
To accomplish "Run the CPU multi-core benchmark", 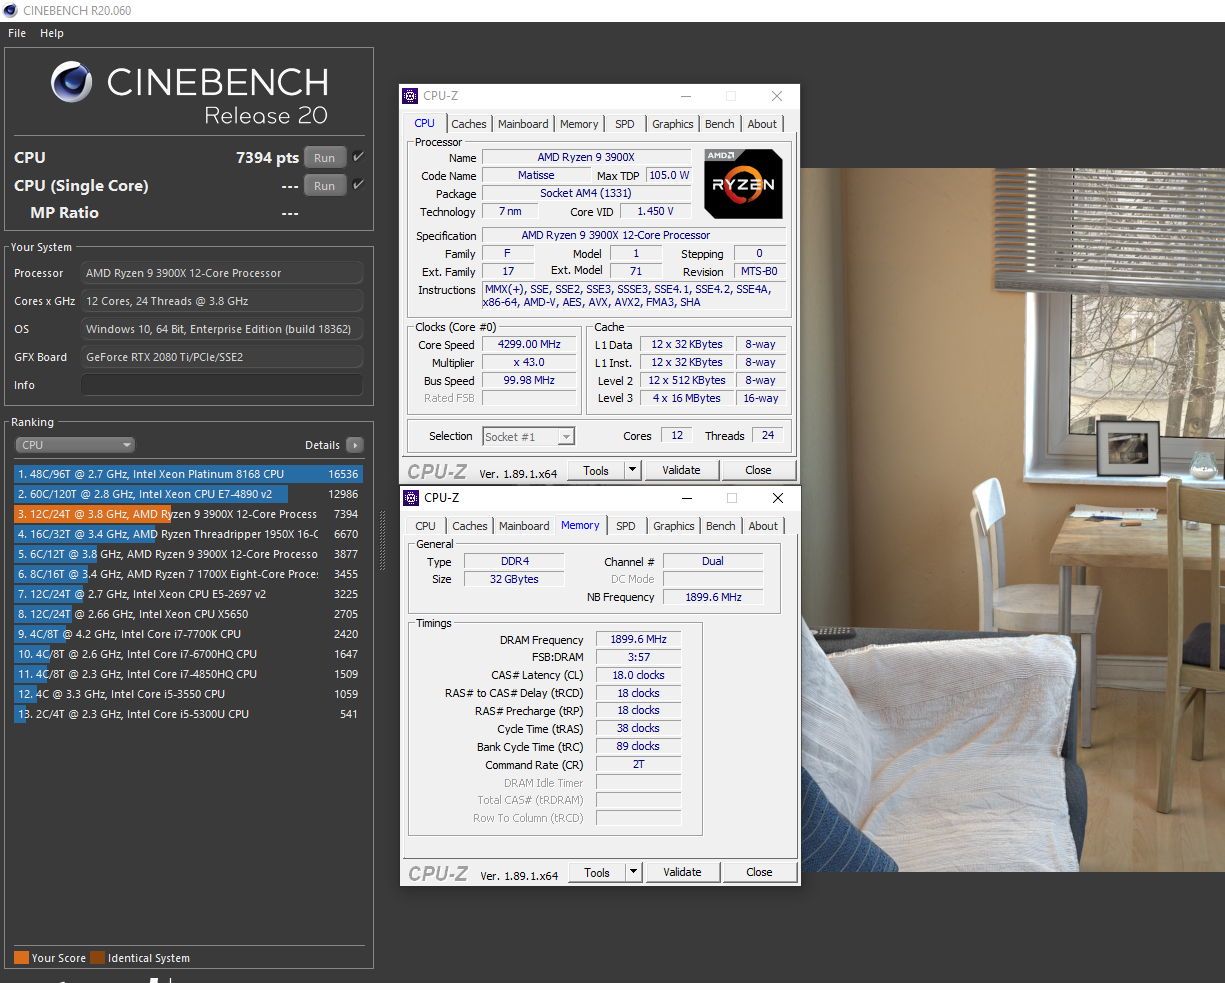I will coord(325,158).
